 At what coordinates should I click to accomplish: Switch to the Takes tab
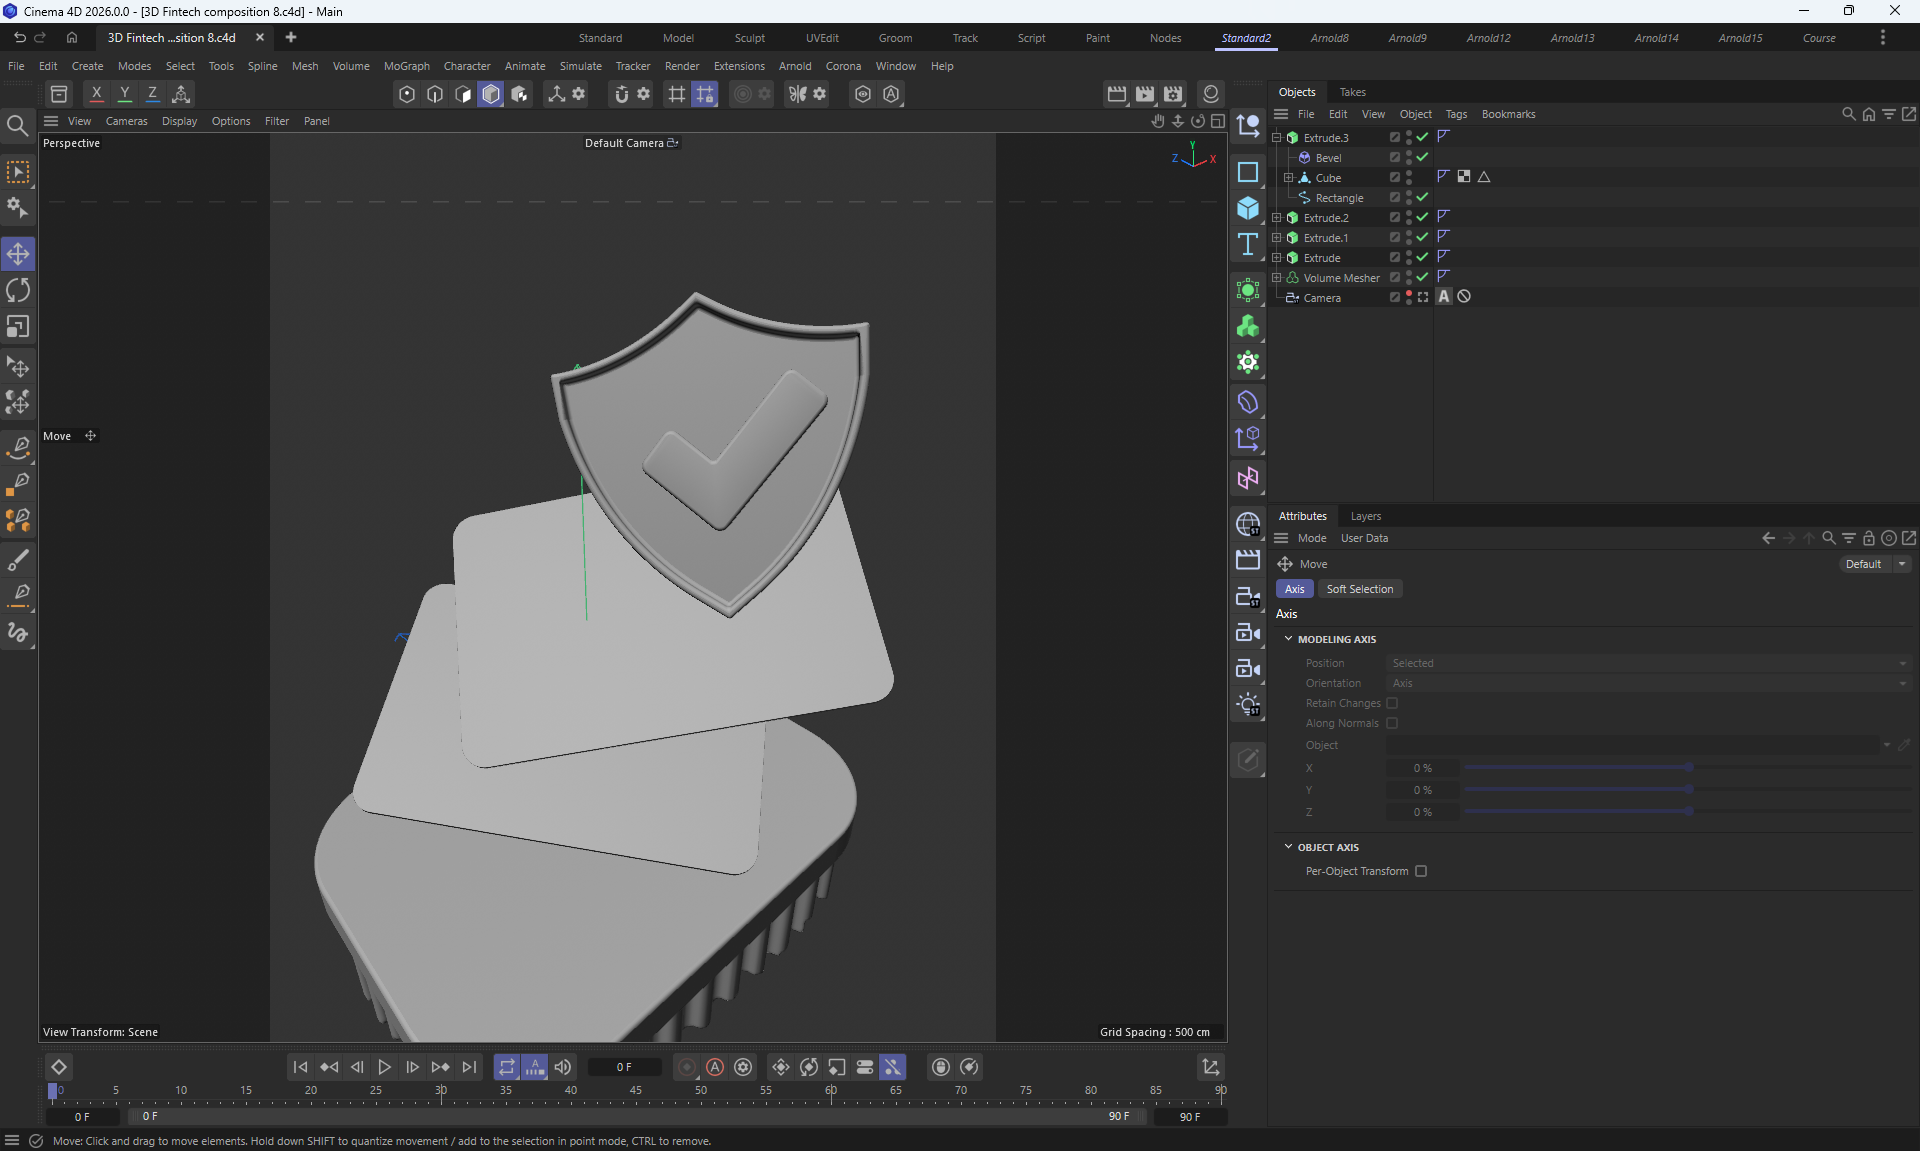[1352, 92]
